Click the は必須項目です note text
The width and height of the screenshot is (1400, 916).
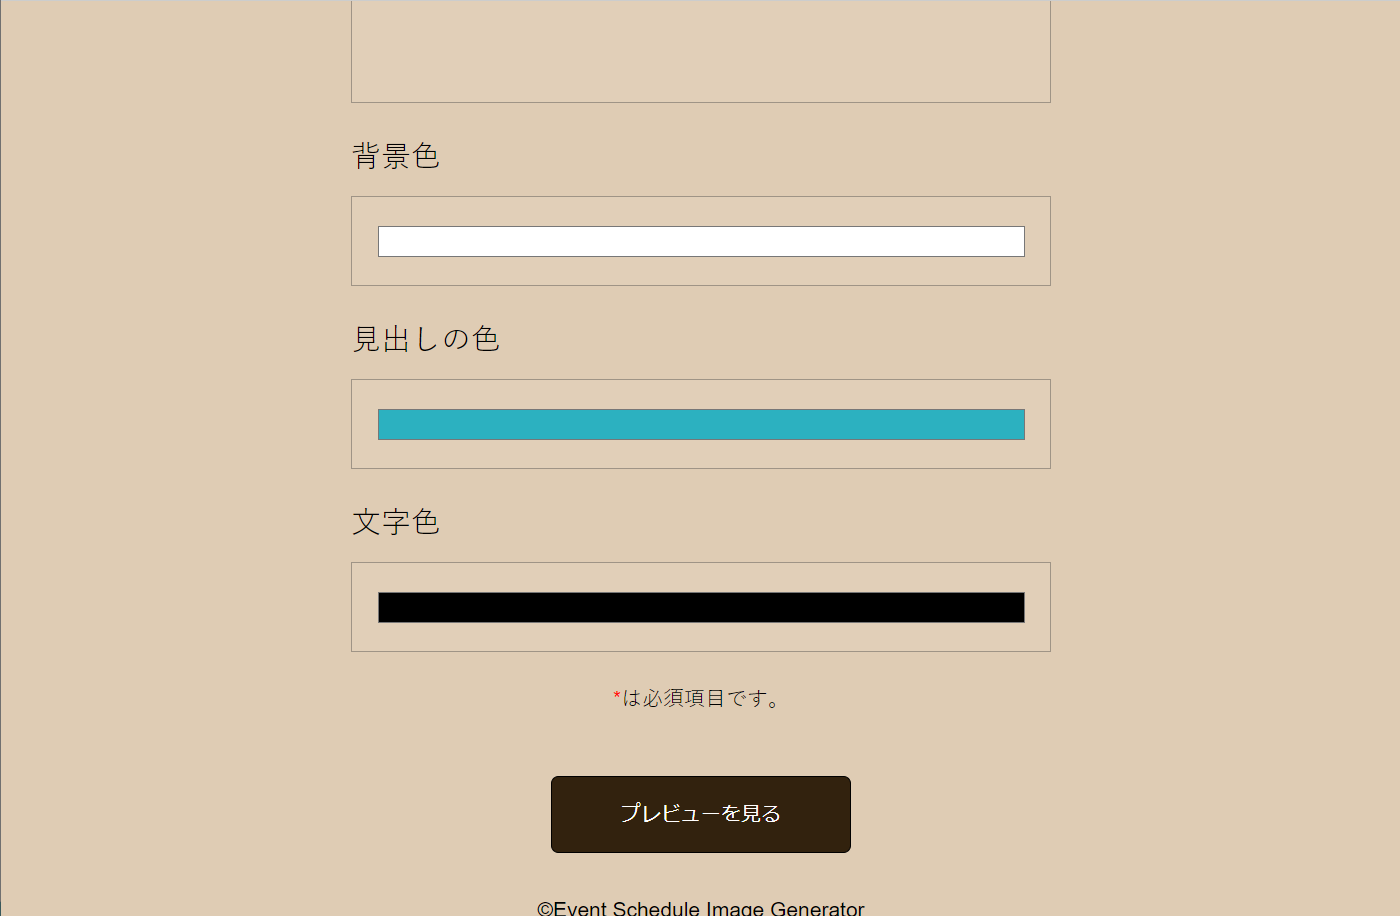[702, 698]
